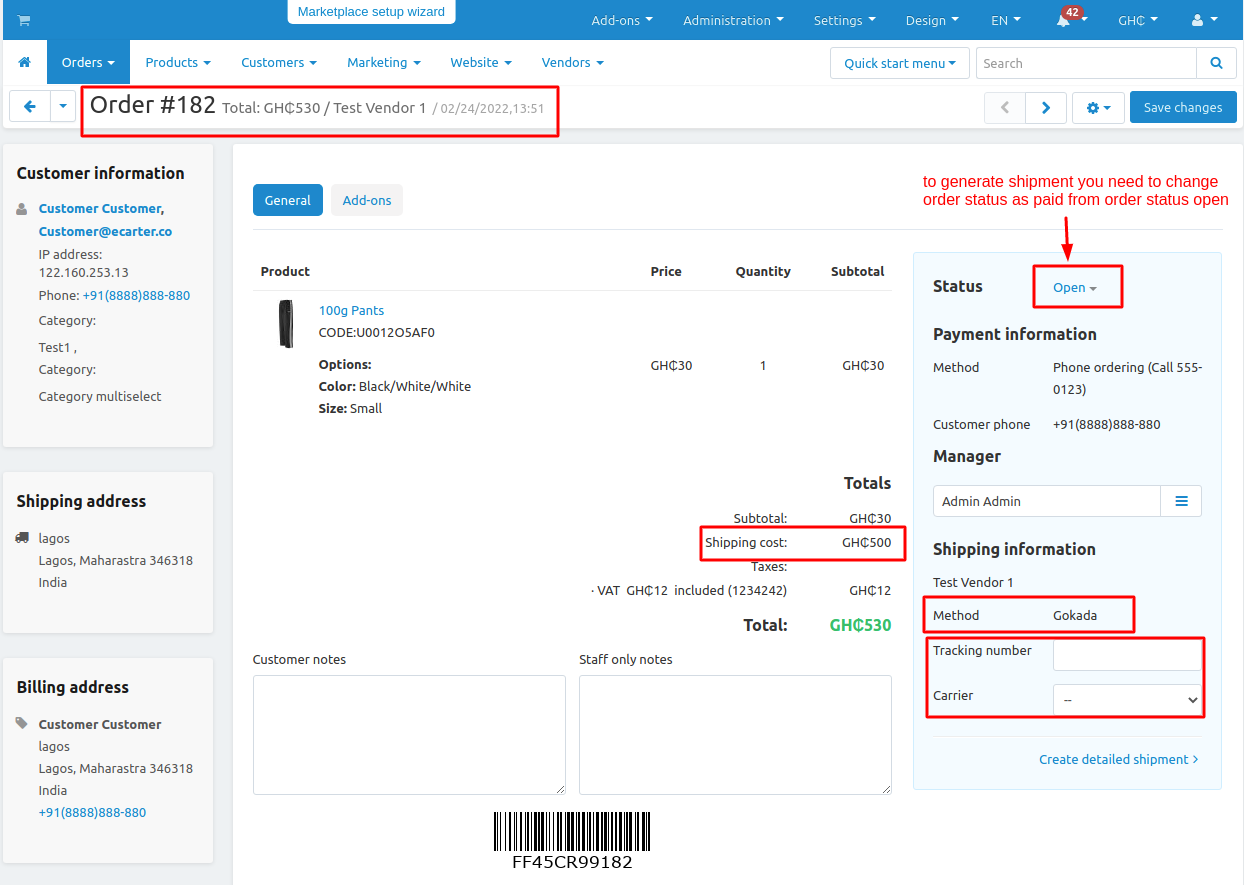Open the 100g Pants product link
This screenshot has height=885, width=1244.
click(351, 310)
